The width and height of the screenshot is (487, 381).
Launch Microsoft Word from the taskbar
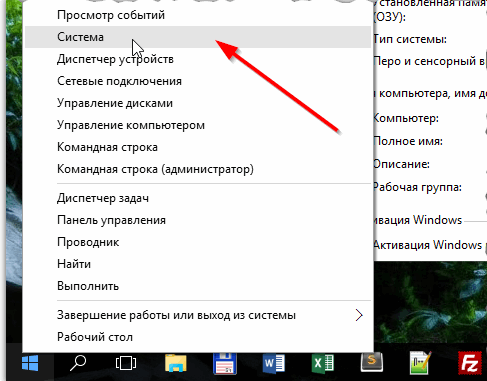274,363
